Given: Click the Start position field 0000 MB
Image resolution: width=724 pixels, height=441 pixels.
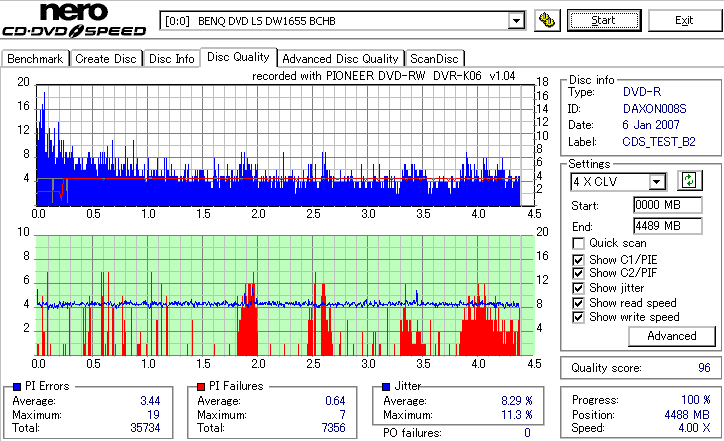Looking at the screenshot, I should click(x=668, y=205).
